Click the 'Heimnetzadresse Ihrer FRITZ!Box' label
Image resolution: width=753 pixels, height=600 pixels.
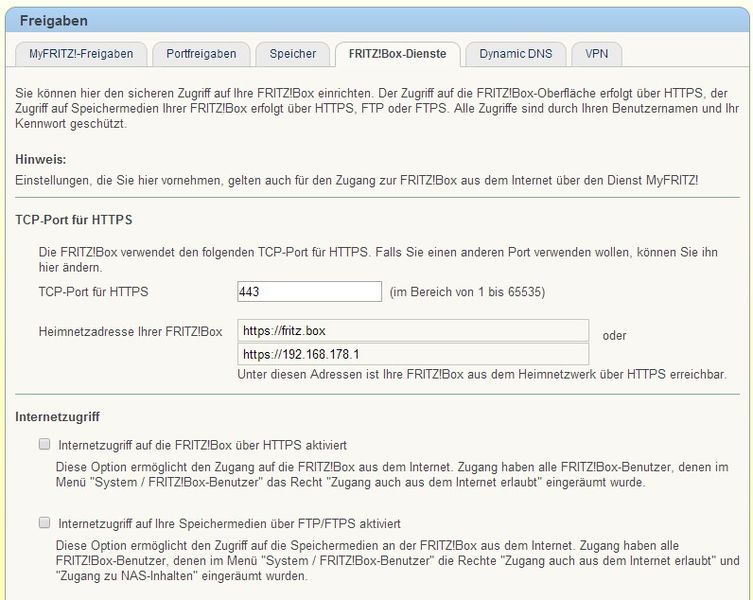pyautogui.click(x=130, y=331)
